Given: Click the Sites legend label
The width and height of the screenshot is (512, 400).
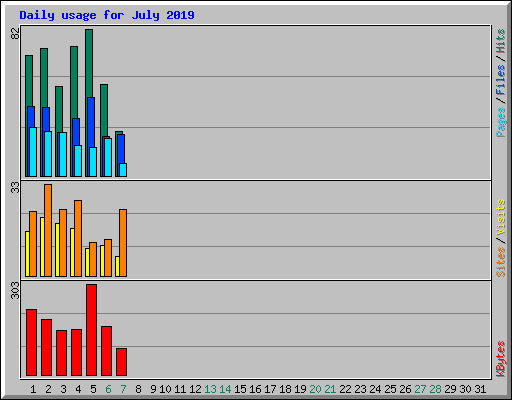Looking at the screenshot, I should click(x=500, y=262).
